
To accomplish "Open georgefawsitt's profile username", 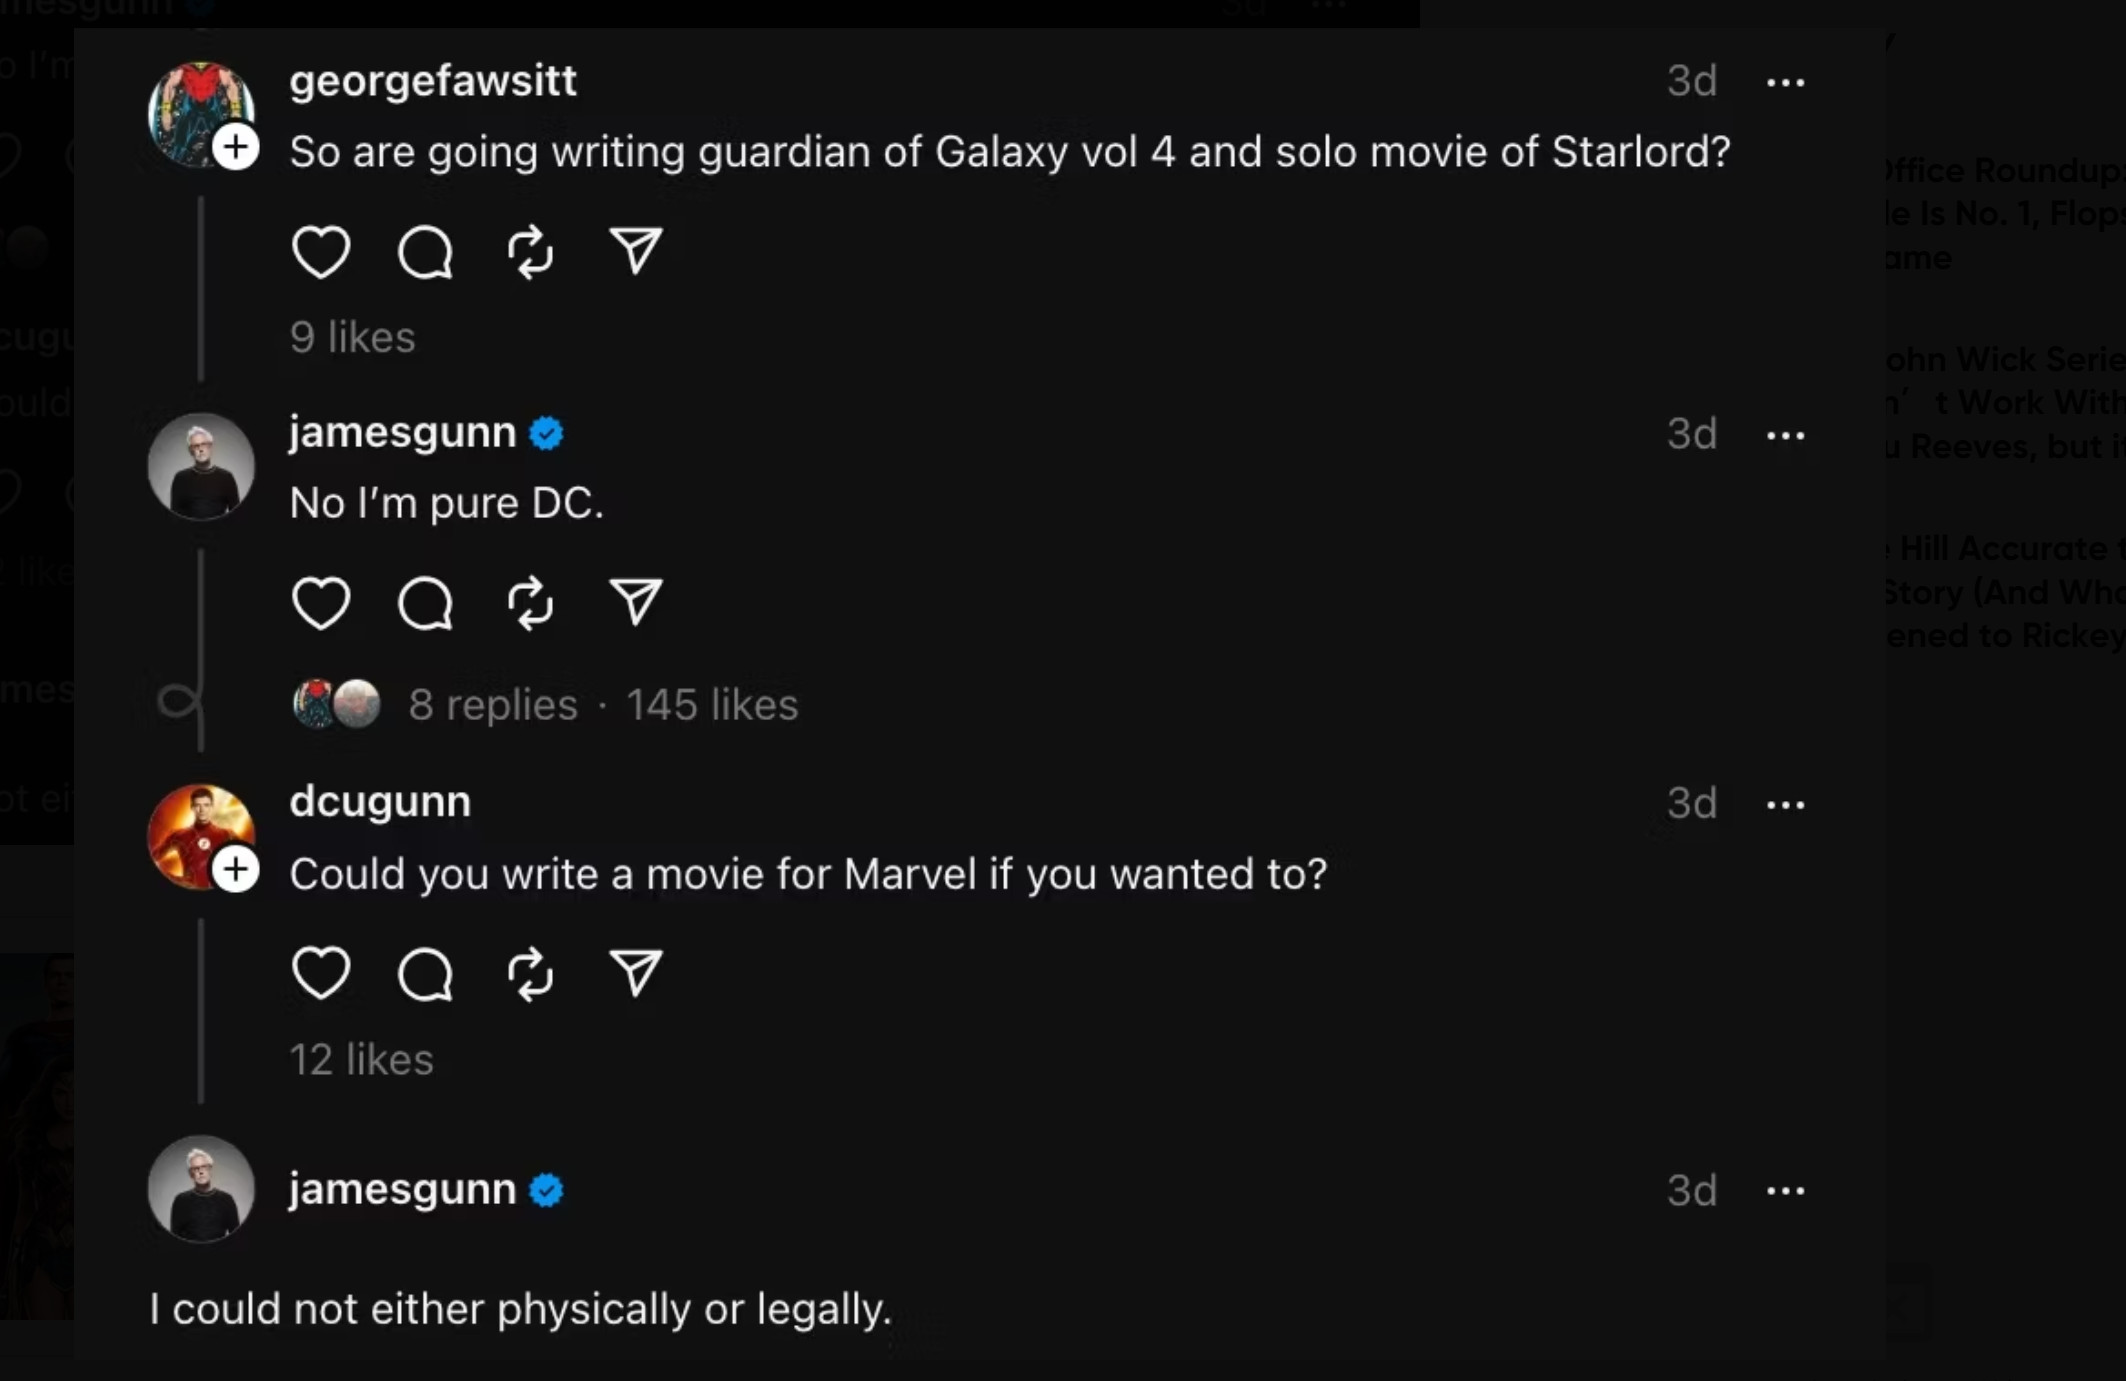I will [x=432, y=81].
